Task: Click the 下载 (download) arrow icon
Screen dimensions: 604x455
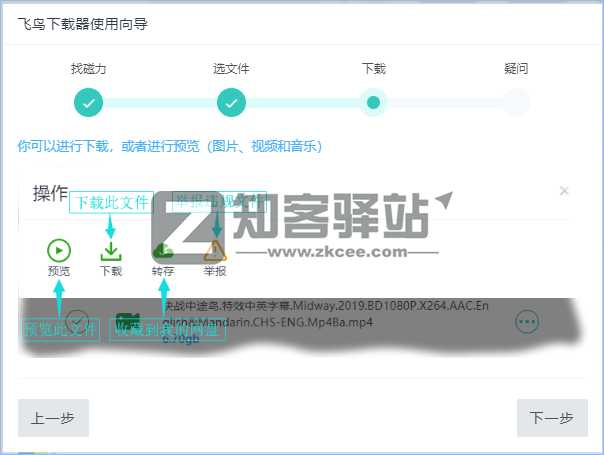Action: pyautogui.click(x=111, y=250)
